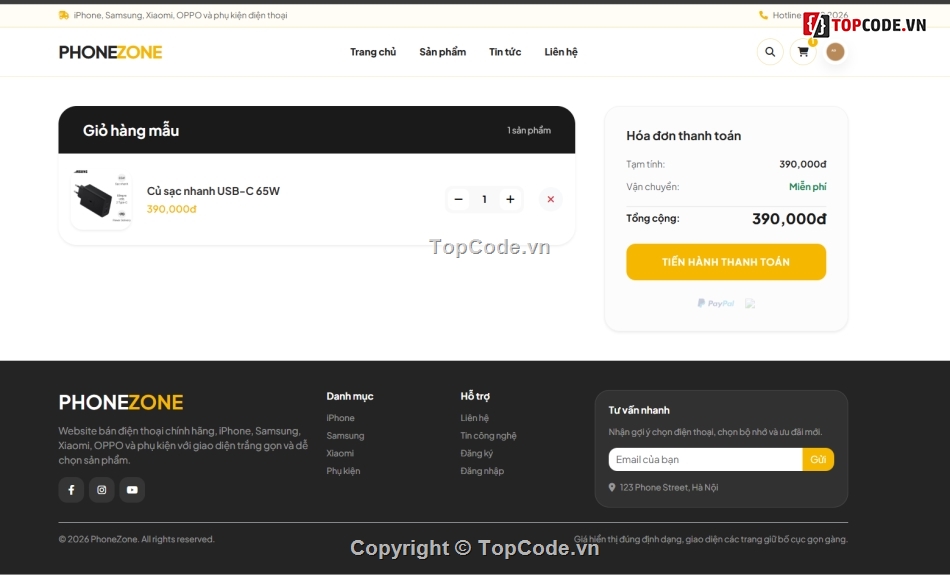Select the Miễn phí shipping value
950x577 pixels.
pos(808,187)
